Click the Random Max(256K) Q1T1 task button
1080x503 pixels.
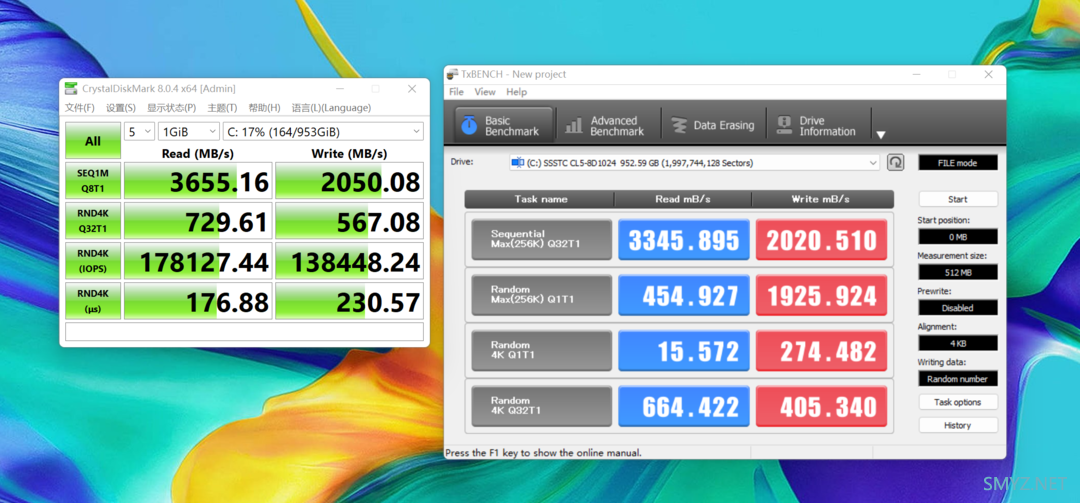tap(541, 295)
